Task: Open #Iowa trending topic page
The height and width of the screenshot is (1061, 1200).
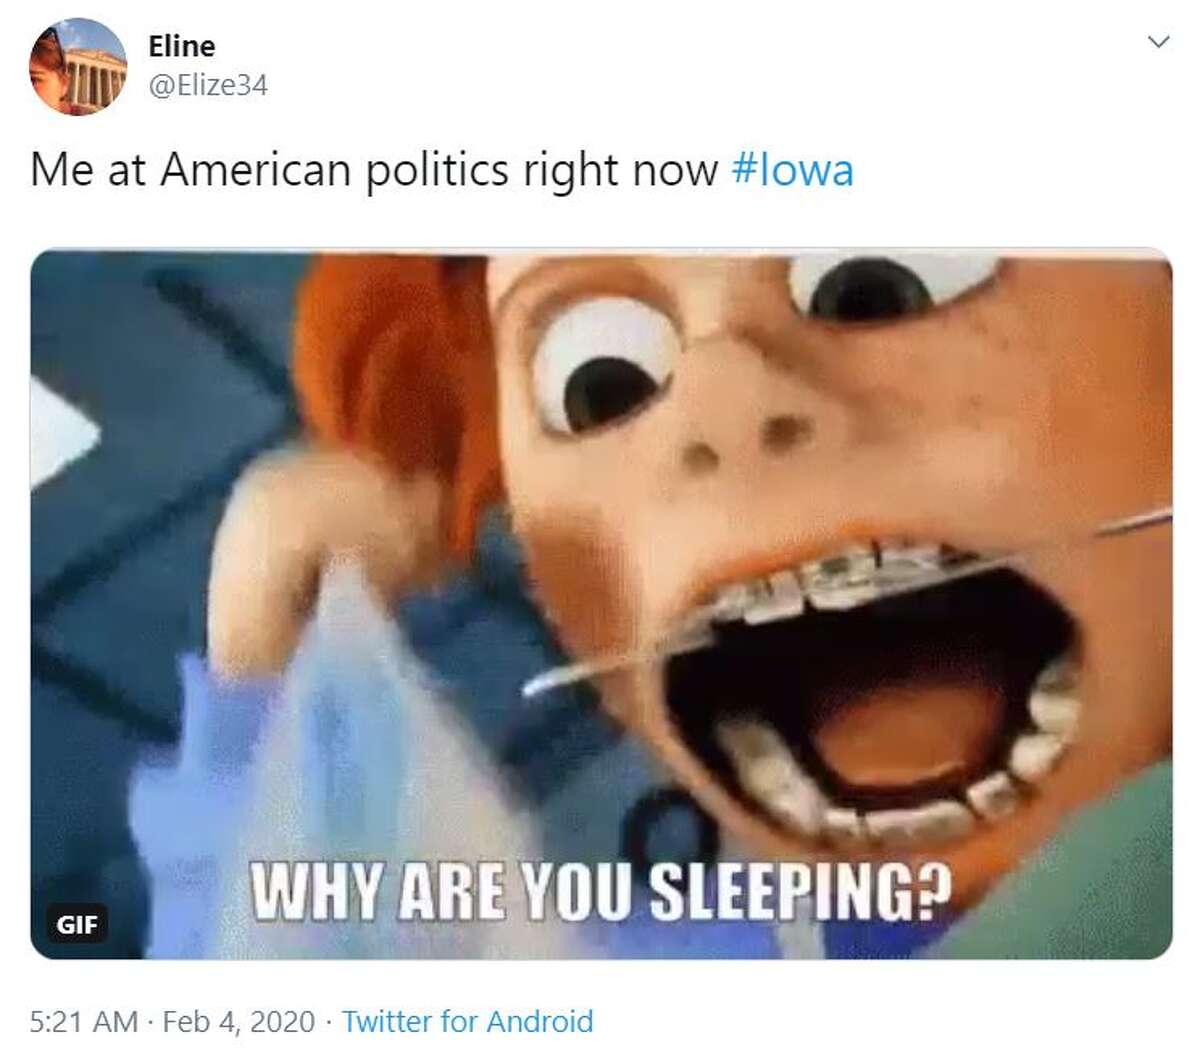Action: [795, 171]
